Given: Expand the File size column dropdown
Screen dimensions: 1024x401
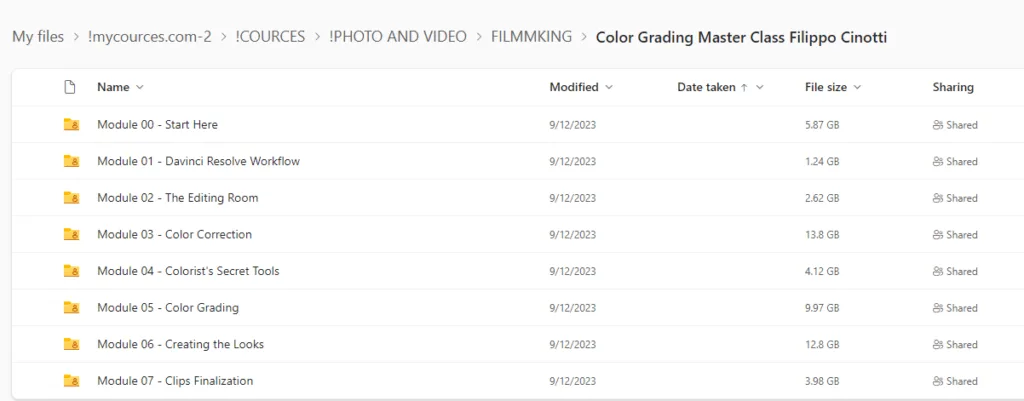Looking at the screenshot, I should pos(857,87).
